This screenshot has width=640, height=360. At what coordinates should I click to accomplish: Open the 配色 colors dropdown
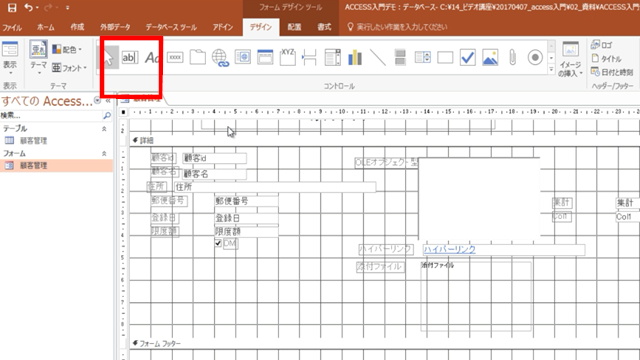67,49
